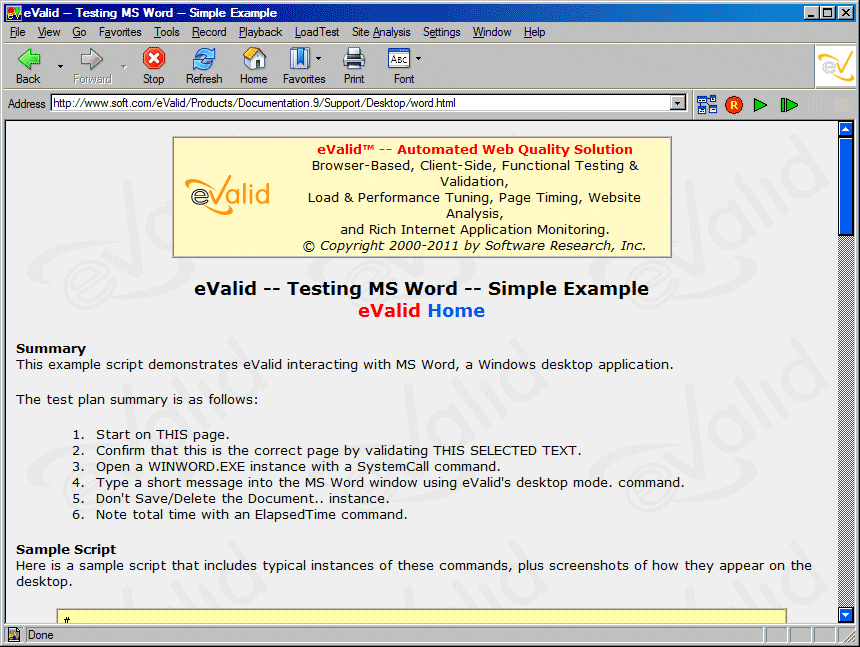
Task: Click the "Sample Script" heading text
Action: [66, 549]
